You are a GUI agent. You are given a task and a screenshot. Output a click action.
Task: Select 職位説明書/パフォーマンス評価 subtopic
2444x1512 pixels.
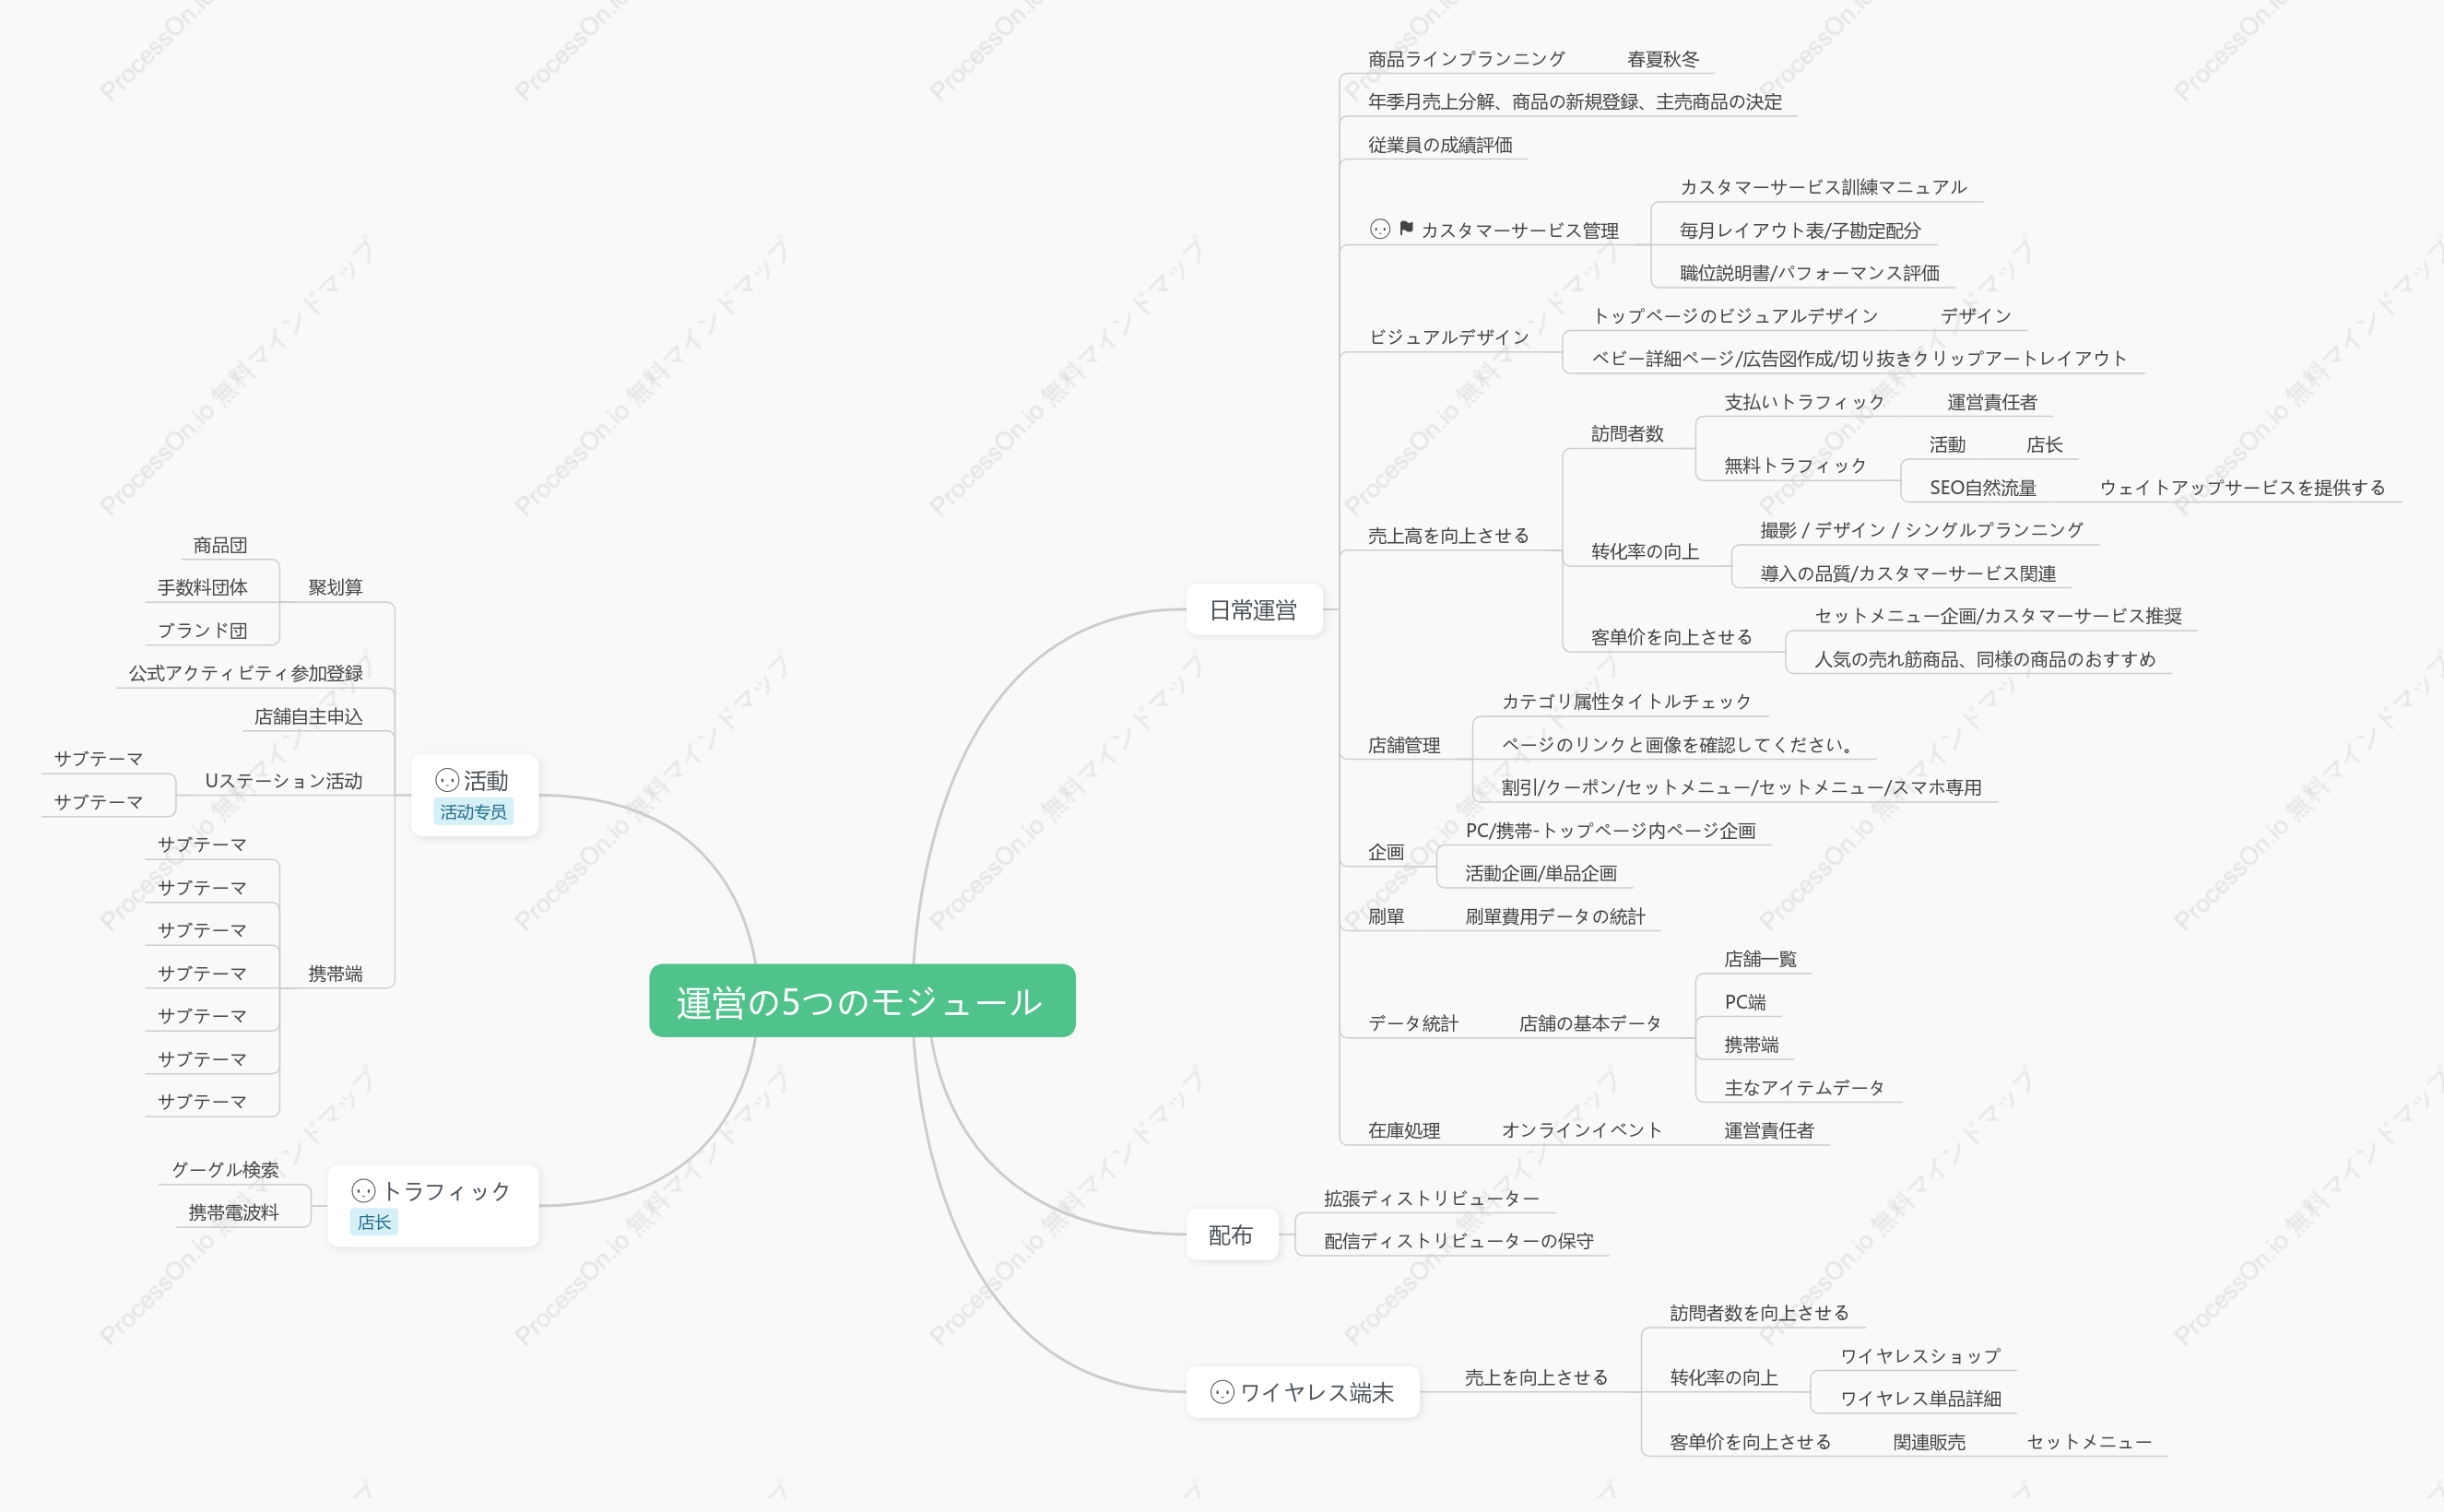click(1809, 273)
